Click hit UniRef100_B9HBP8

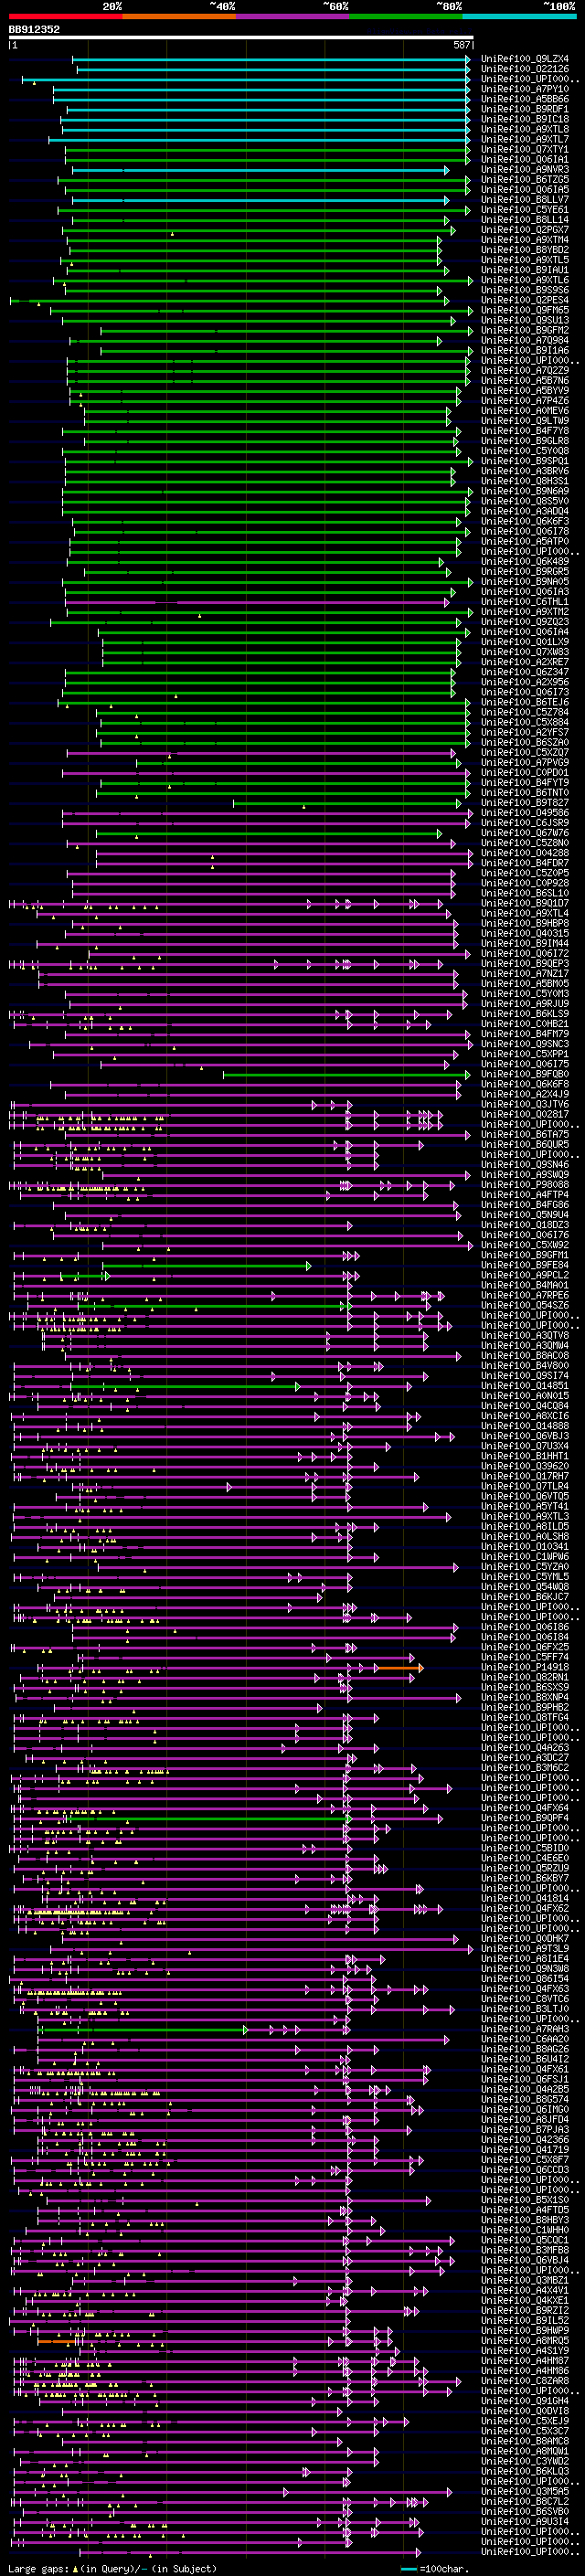525,923
